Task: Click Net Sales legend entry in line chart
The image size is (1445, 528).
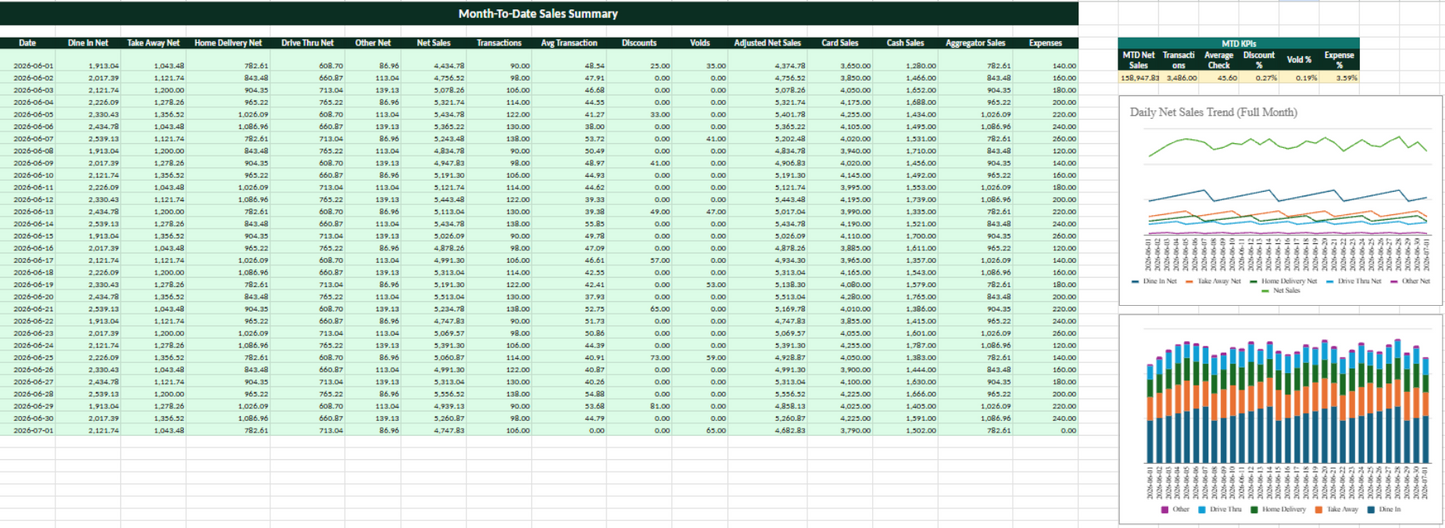Action: tap(1282, 293)
